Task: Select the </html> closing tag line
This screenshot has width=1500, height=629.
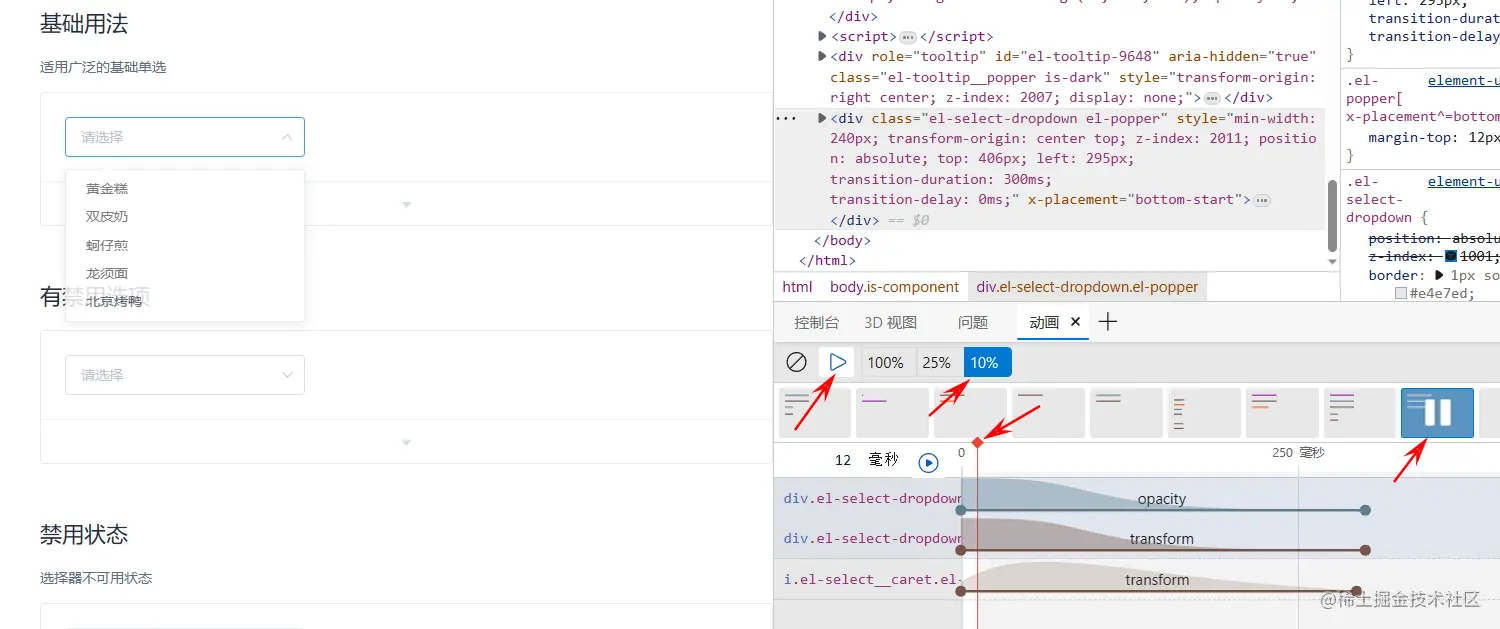Action: (x=828, y=260)
